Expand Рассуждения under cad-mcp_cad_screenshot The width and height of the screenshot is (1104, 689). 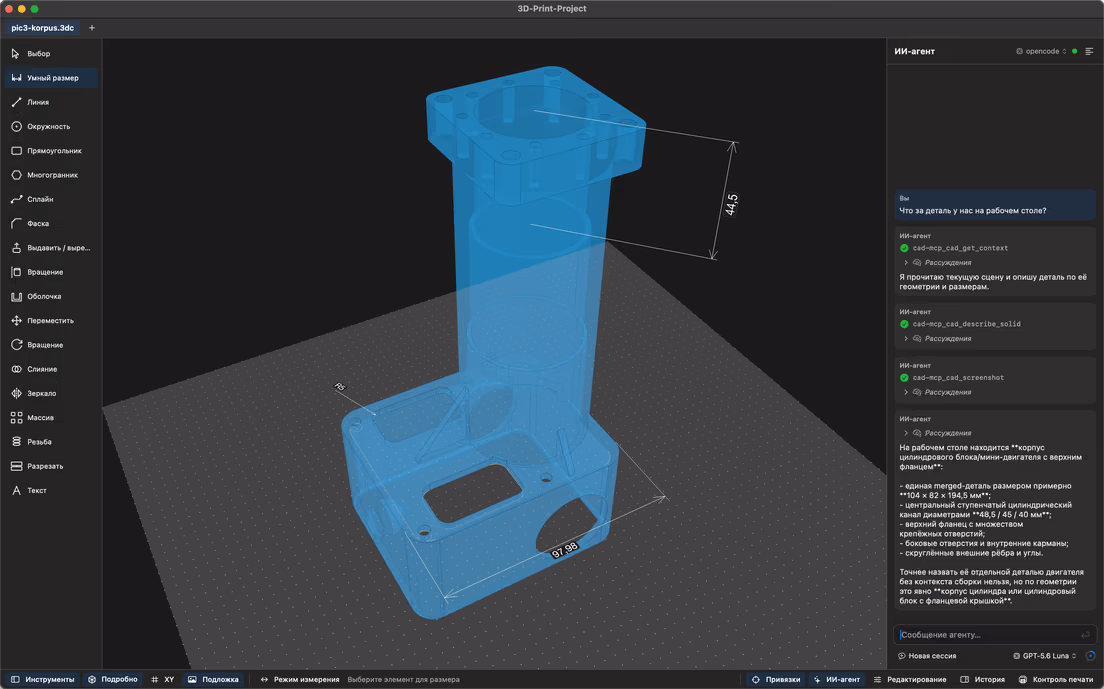938,392
